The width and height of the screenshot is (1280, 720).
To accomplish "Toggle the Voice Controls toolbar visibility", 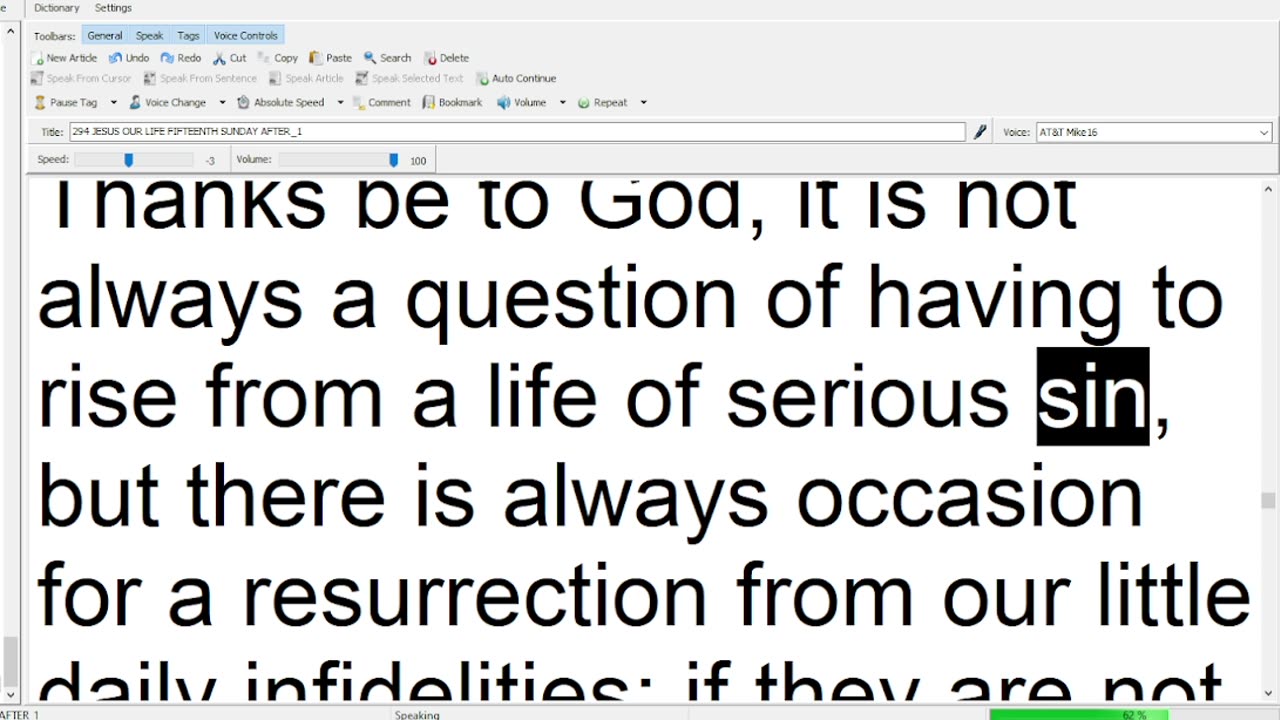I will pos(246,35).
